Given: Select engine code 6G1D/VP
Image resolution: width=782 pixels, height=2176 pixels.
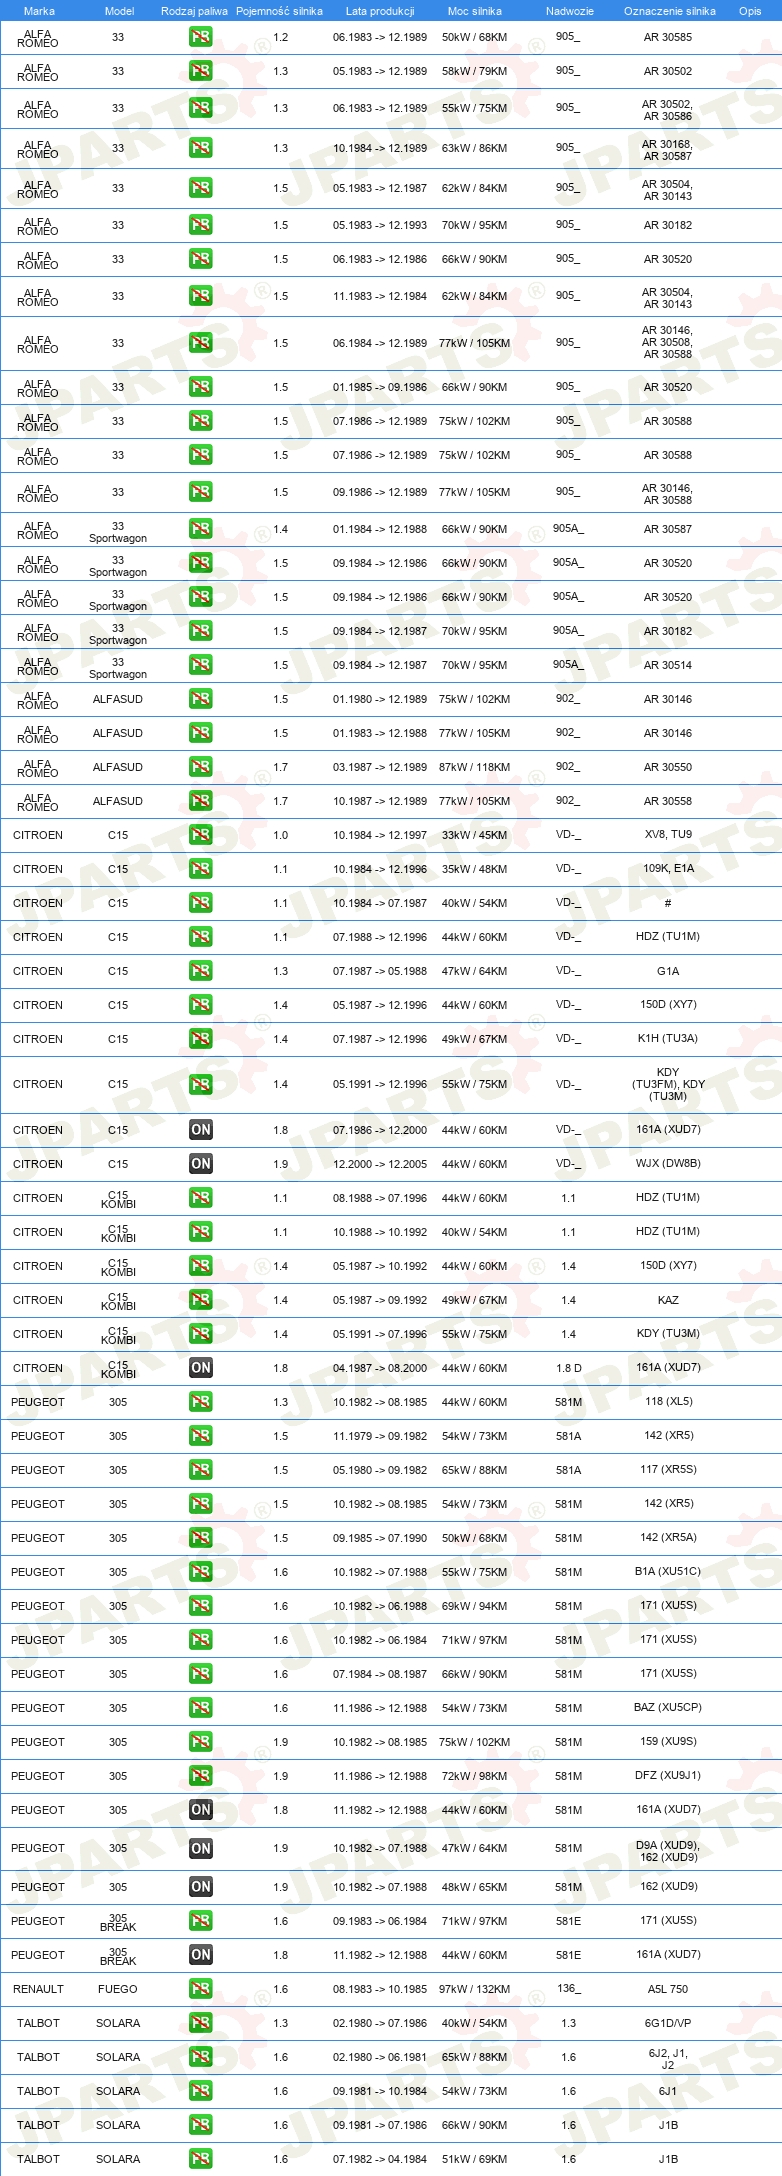Looking at the screenshot, I should [668, 2023].
